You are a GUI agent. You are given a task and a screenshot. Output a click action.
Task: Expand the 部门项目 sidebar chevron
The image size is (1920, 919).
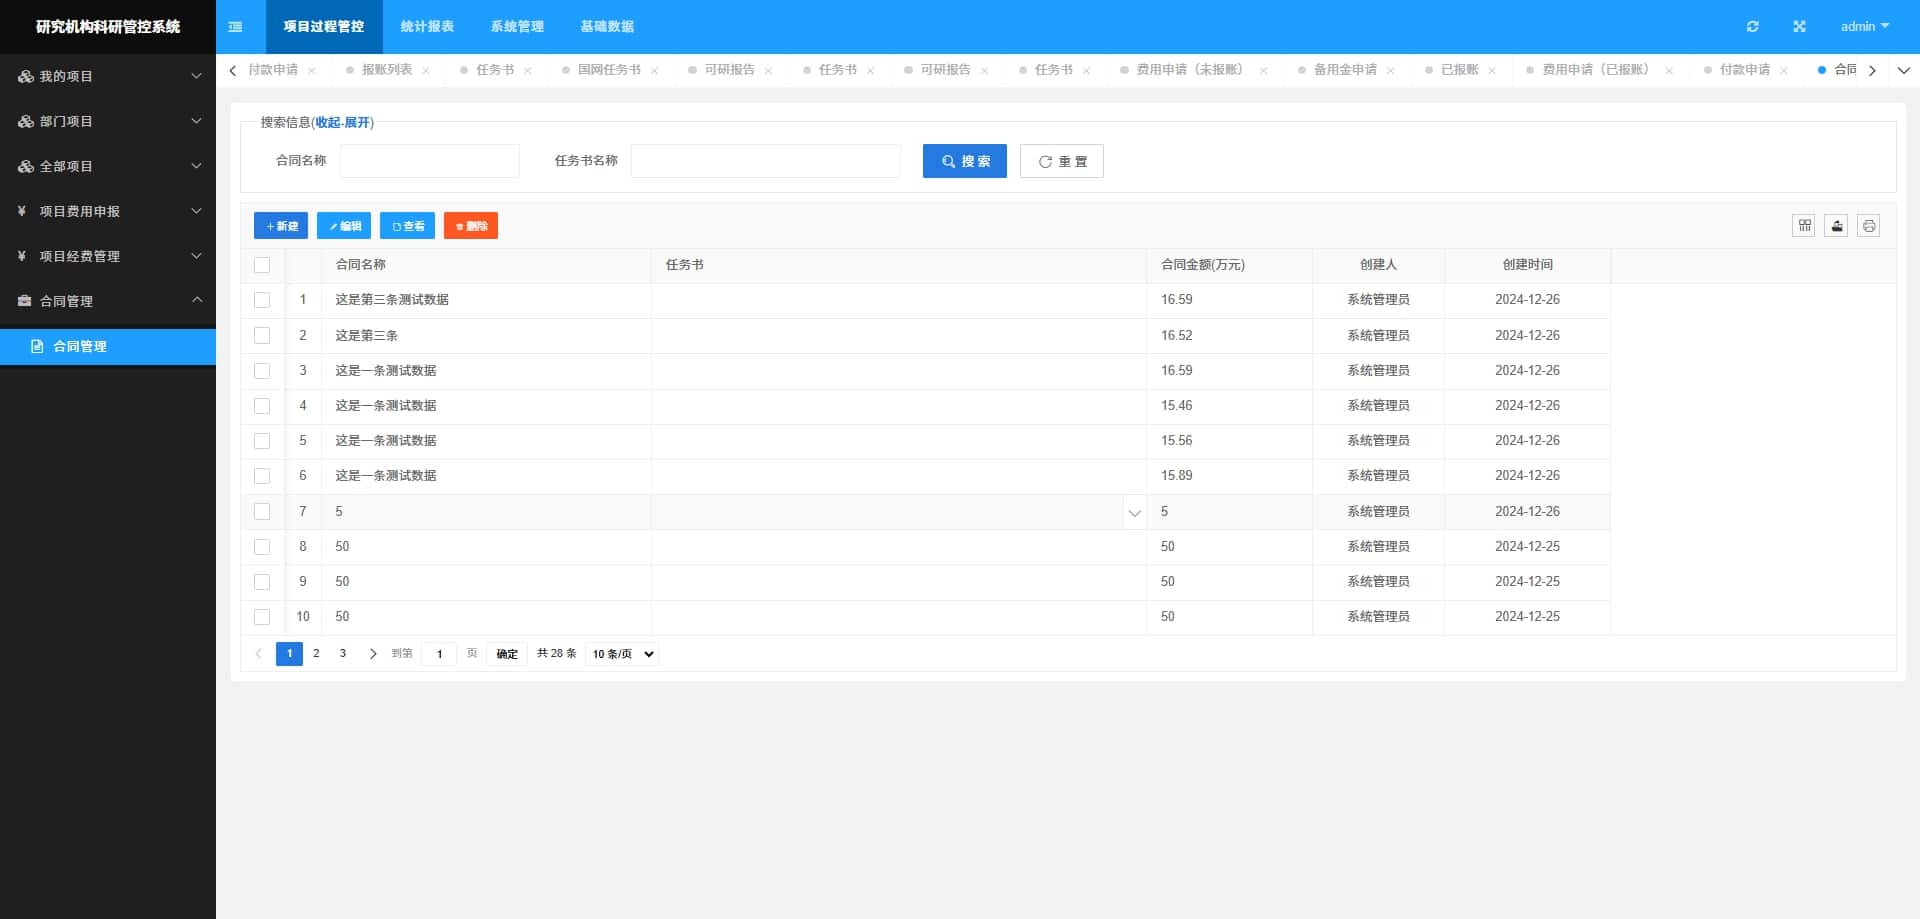pyautogui.click(x=196, y=121)
